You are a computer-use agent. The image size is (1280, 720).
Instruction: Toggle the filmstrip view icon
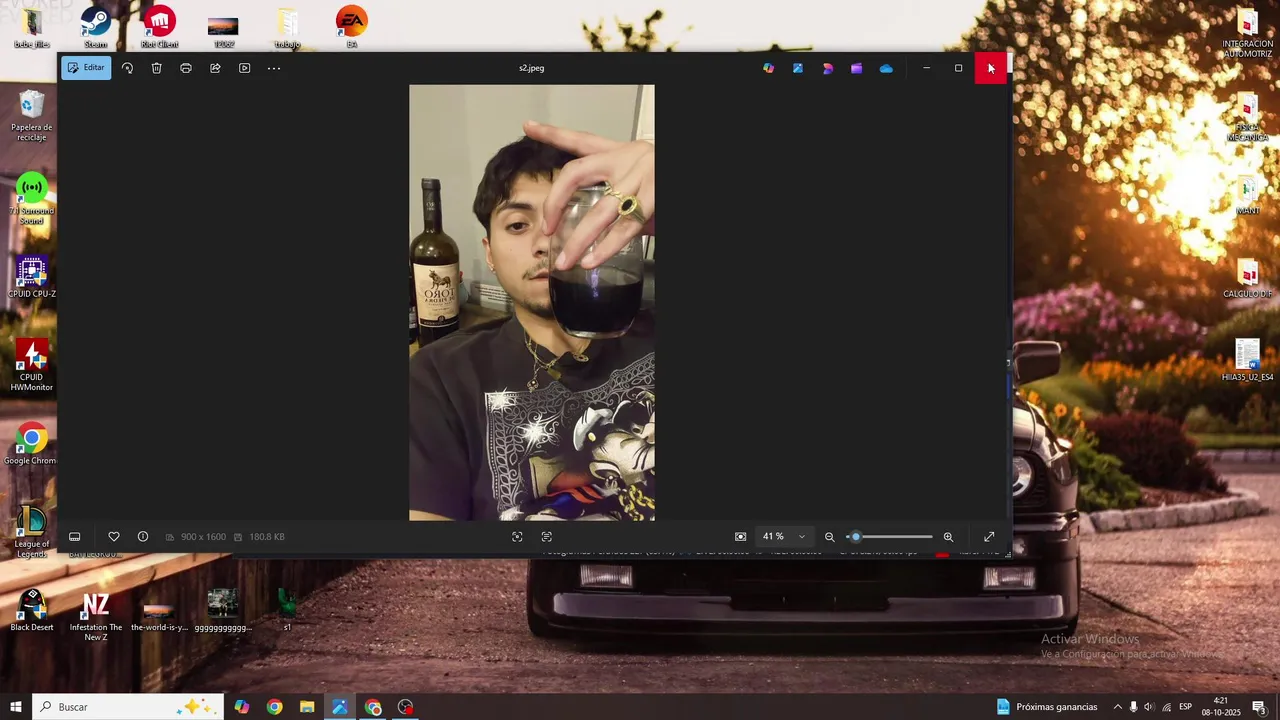pyautogui.click(x=74, y=537)
